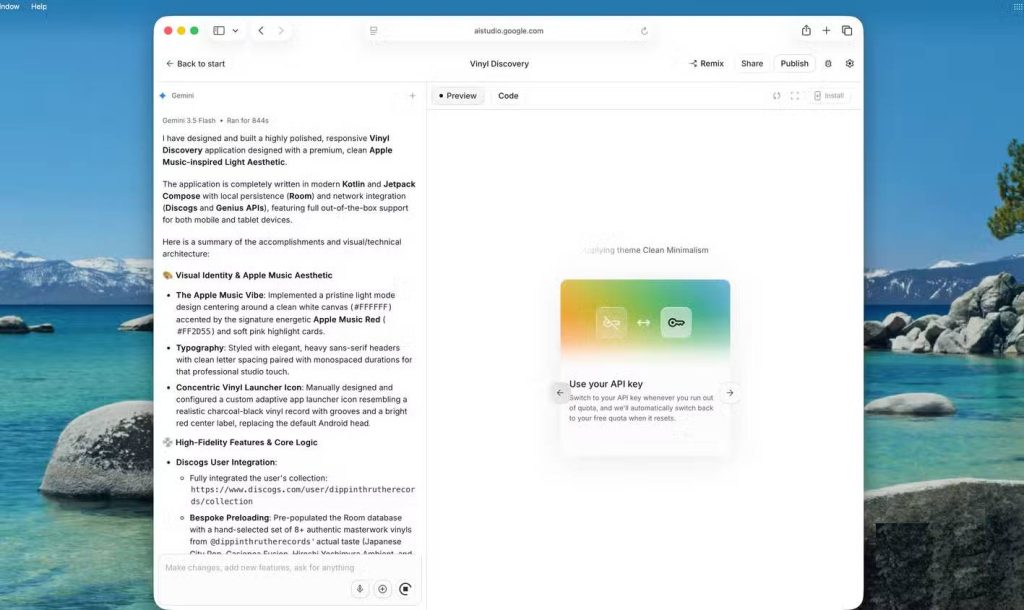Click the Share button in header
1024x610 pixels.
click(752, 63)
